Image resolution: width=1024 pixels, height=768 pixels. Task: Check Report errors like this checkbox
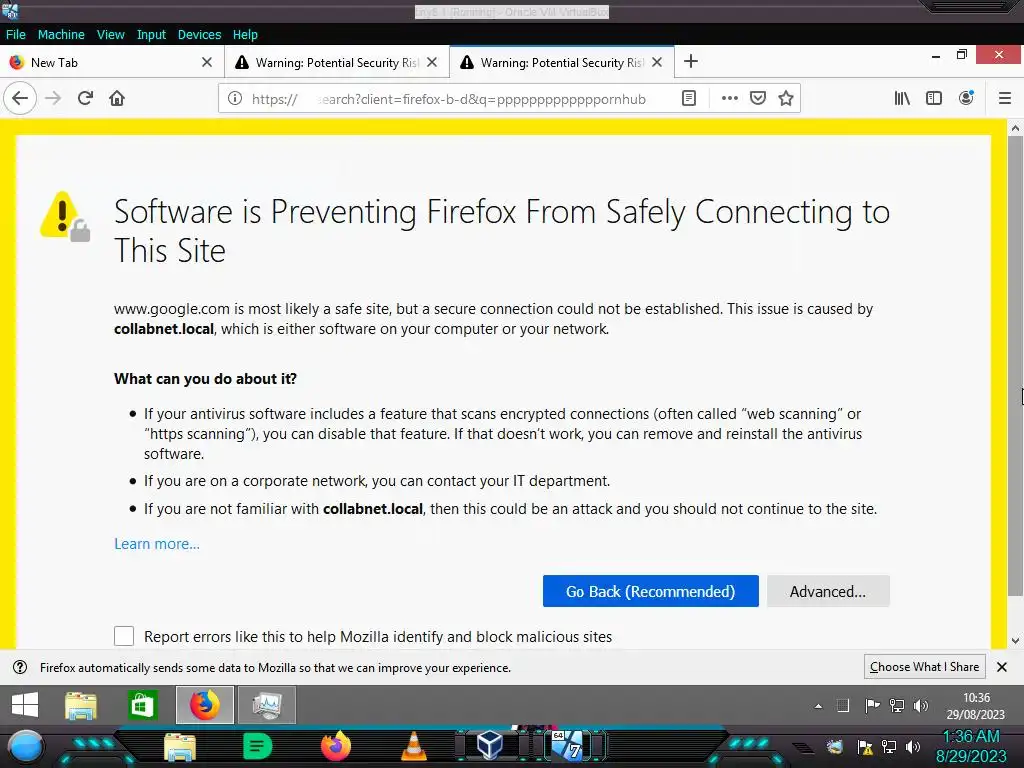(x=124, y=636)
